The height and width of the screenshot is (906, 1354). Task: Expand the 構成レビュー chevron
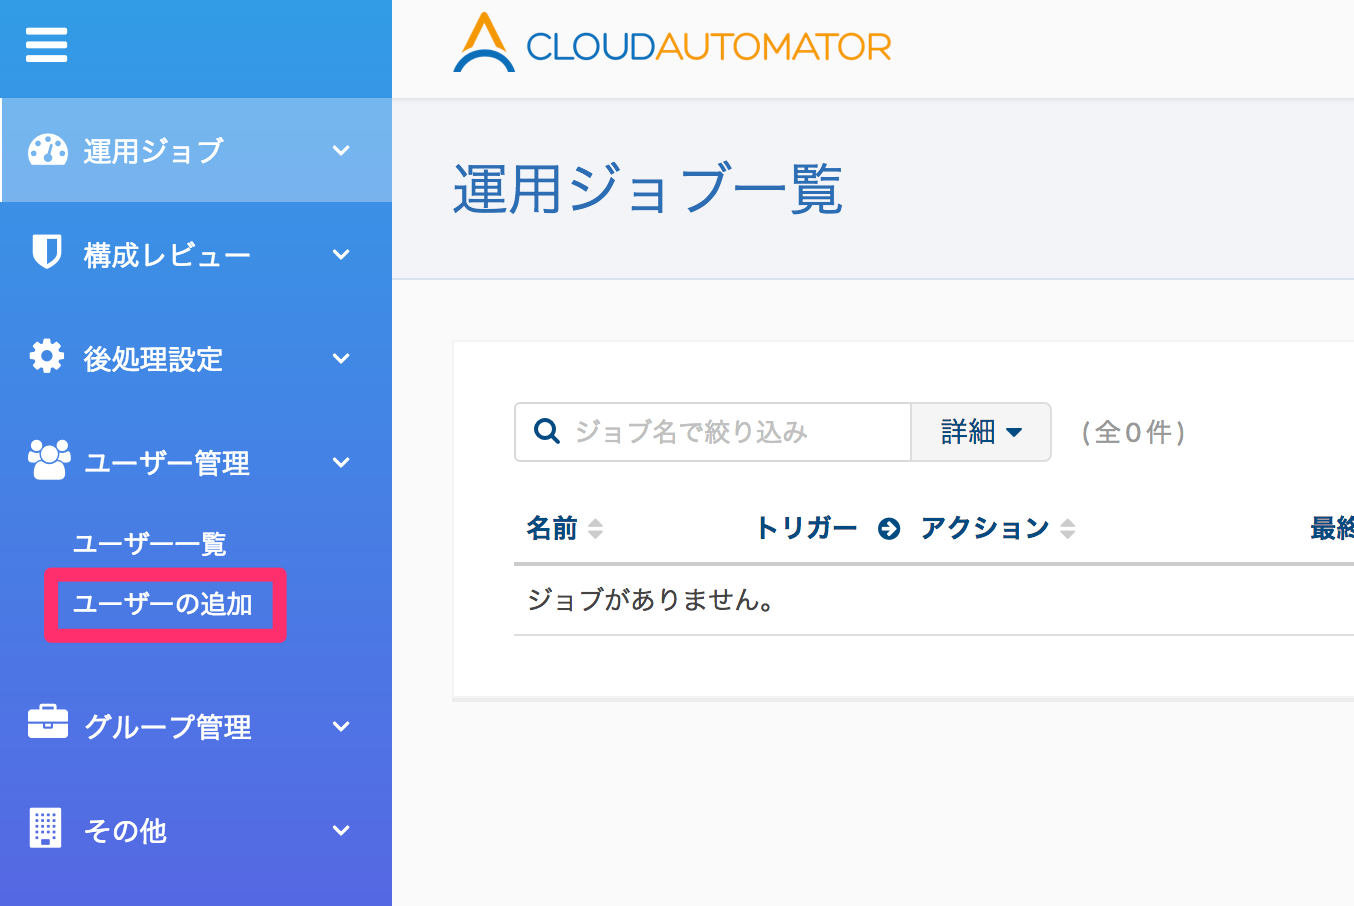341,255
